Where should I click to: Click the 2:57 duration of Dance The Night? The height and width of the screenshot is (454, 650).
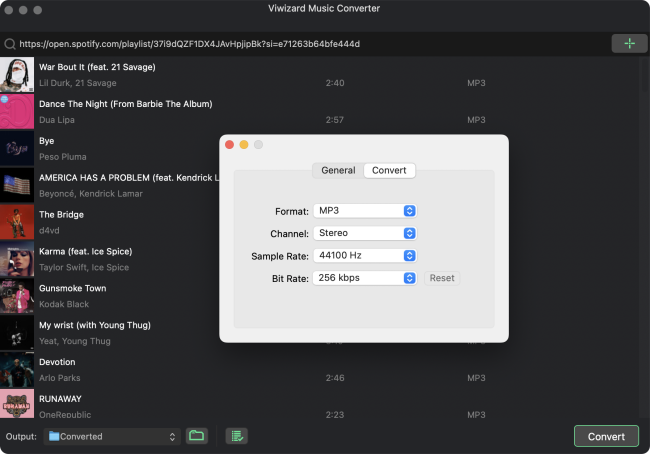click(335, 120)
